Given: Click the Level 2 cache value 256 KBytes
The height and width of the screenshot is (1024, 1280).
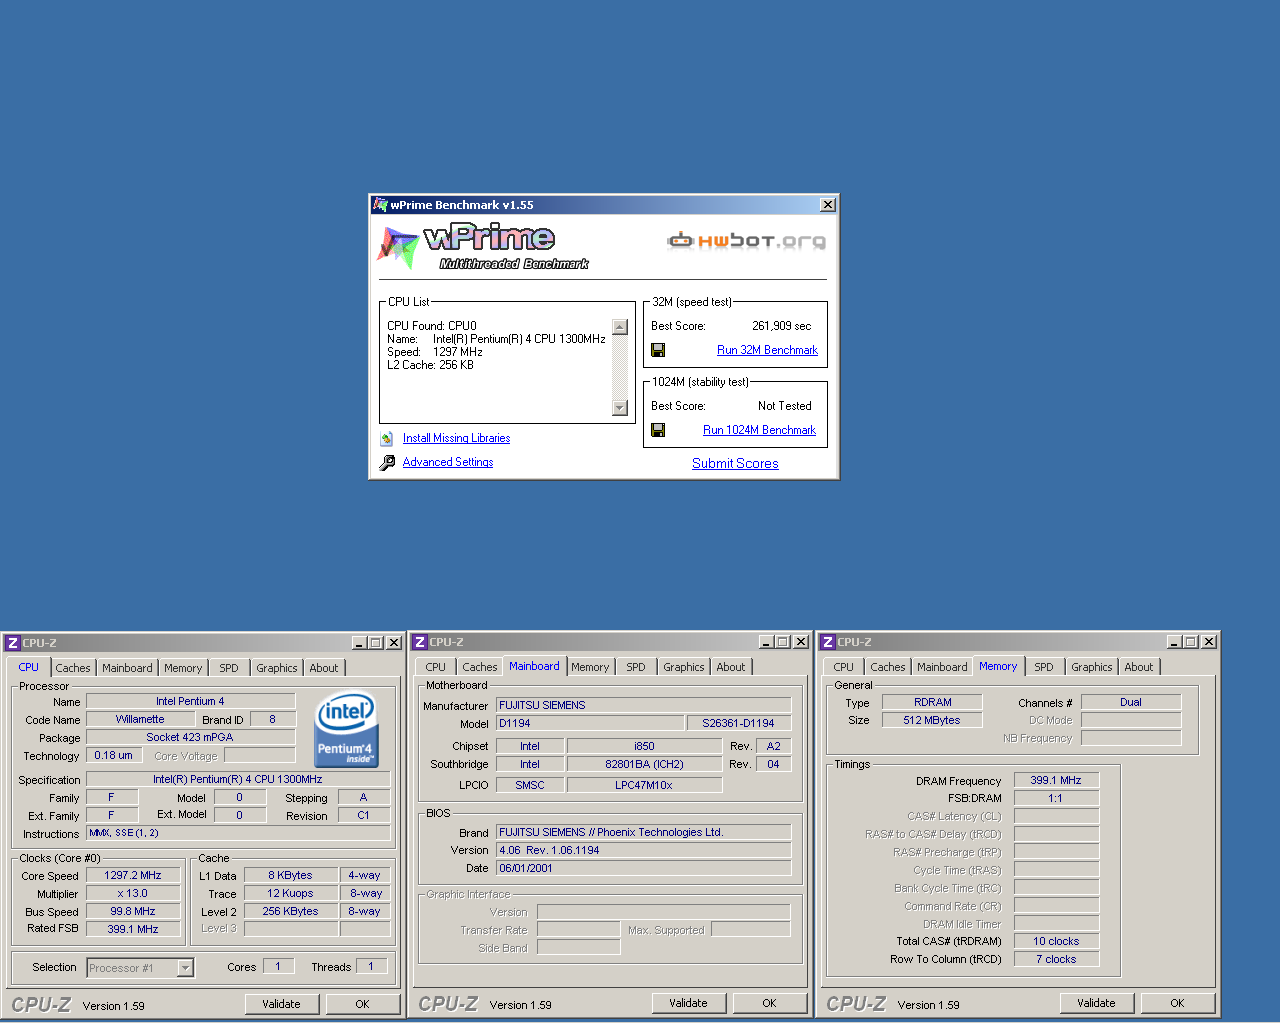Looking at the screenshot, I should point(291,911).
